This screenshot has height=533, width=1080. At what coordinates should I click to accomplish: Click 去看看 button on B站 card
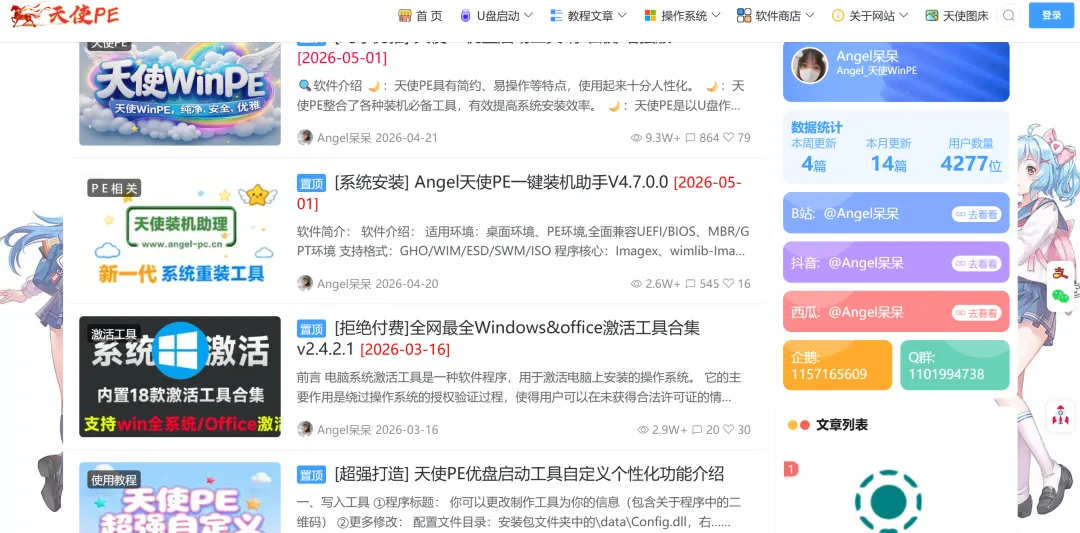coord(977,214)
